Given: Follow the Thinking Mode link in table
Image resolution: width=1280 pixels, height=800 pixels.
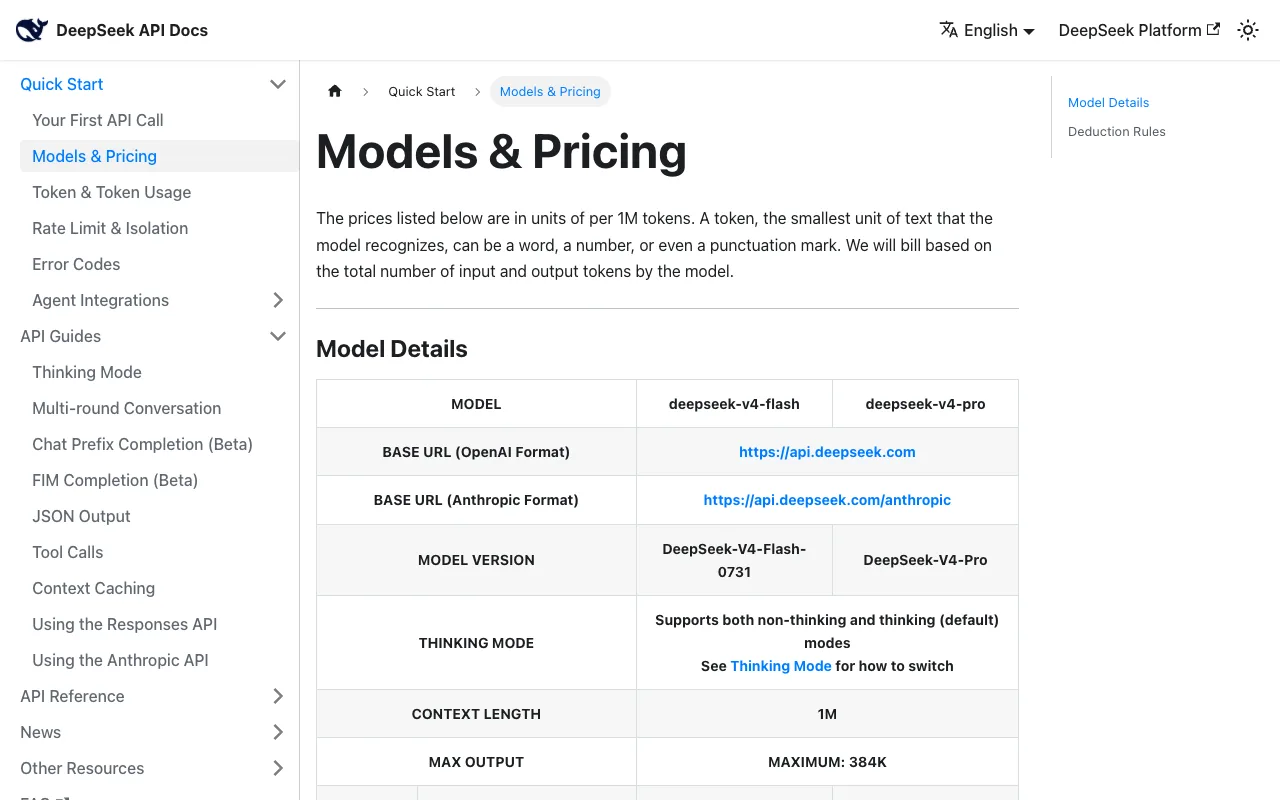Looking at the screenshot, I should [781, 666].
